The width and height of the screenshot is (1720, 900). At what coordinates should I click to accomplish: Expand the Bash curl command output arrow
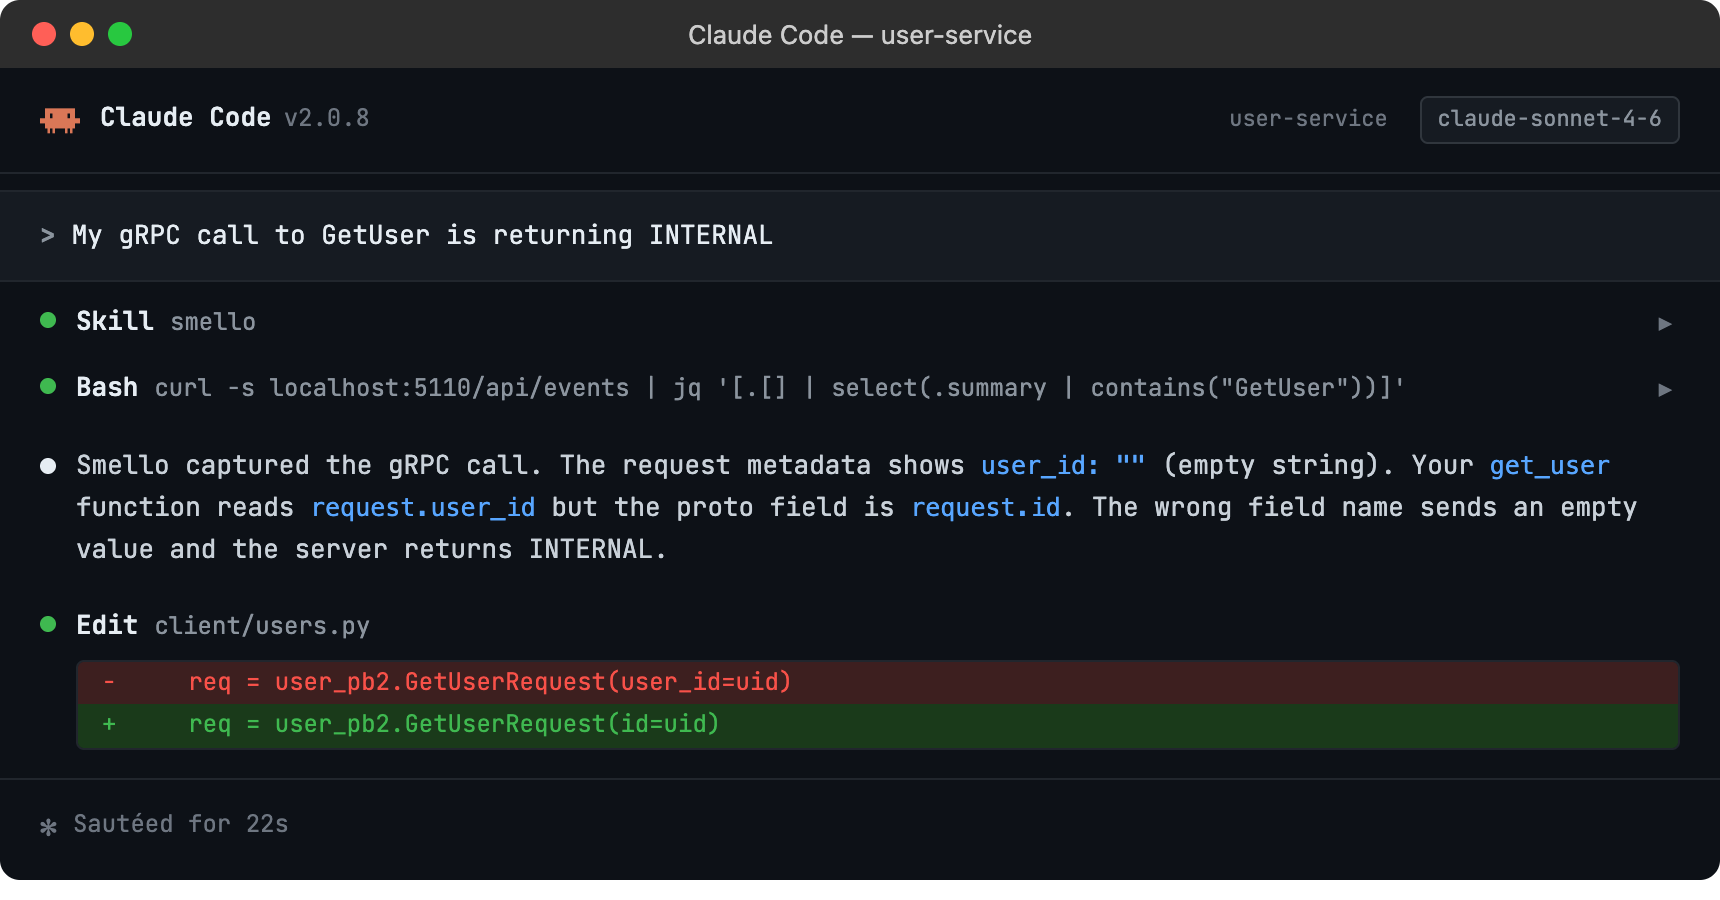(x=1665, y=389)
